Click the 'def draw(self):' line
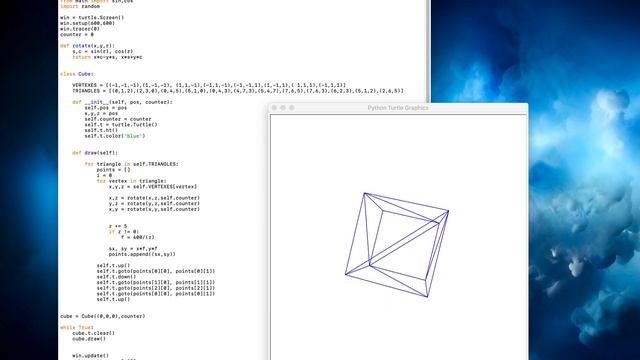Image resolution: width=640 pixels, height=360 pixels. pyautogui.click(x=95, y=153)
